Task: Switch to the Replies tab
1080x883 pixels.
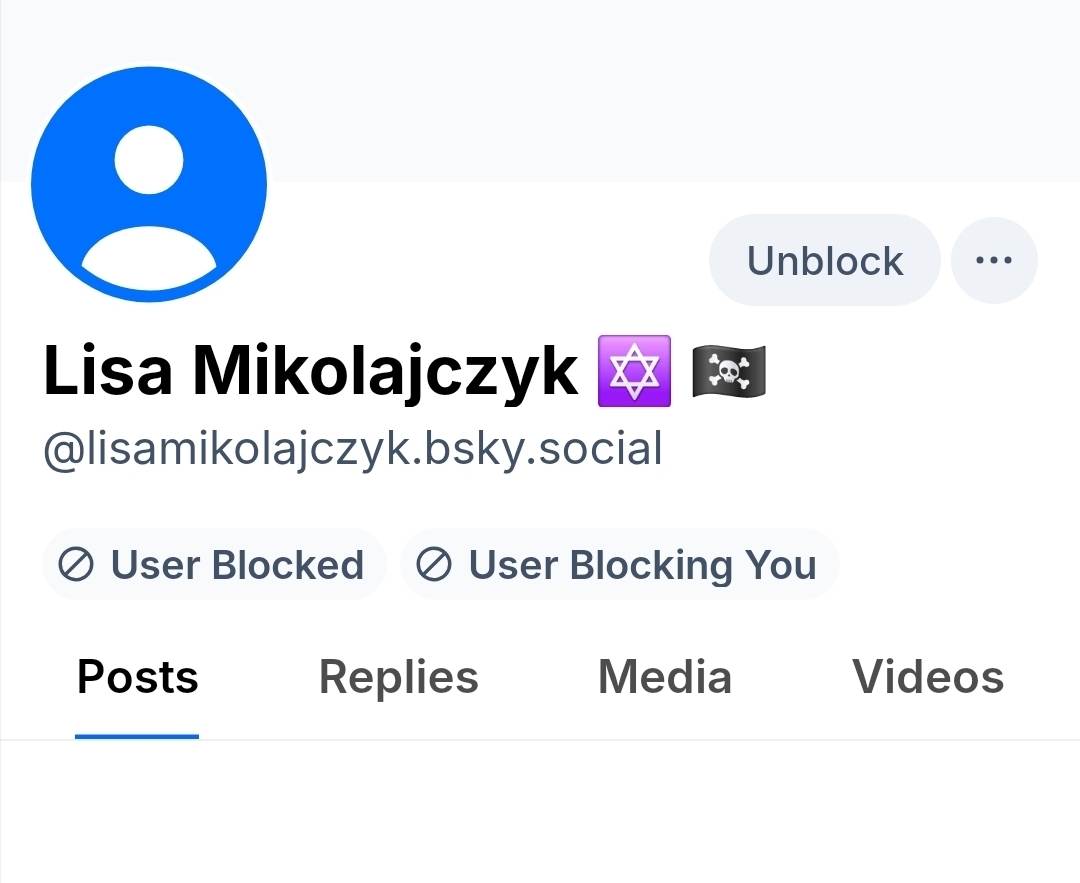Action: coord(398,678)
